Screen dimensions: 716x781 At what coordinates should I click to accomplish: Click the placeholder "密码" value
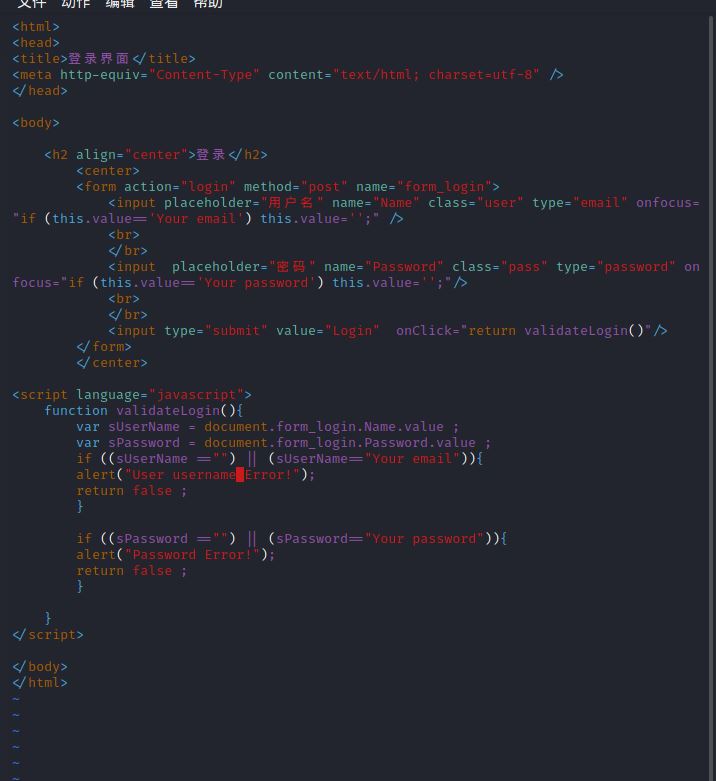coord(292,266)
